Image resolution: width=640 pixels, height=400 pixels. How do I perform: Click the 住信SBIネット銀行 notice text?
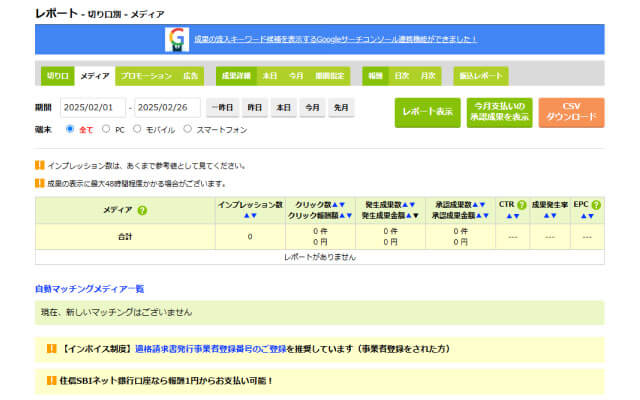point(166,381)
